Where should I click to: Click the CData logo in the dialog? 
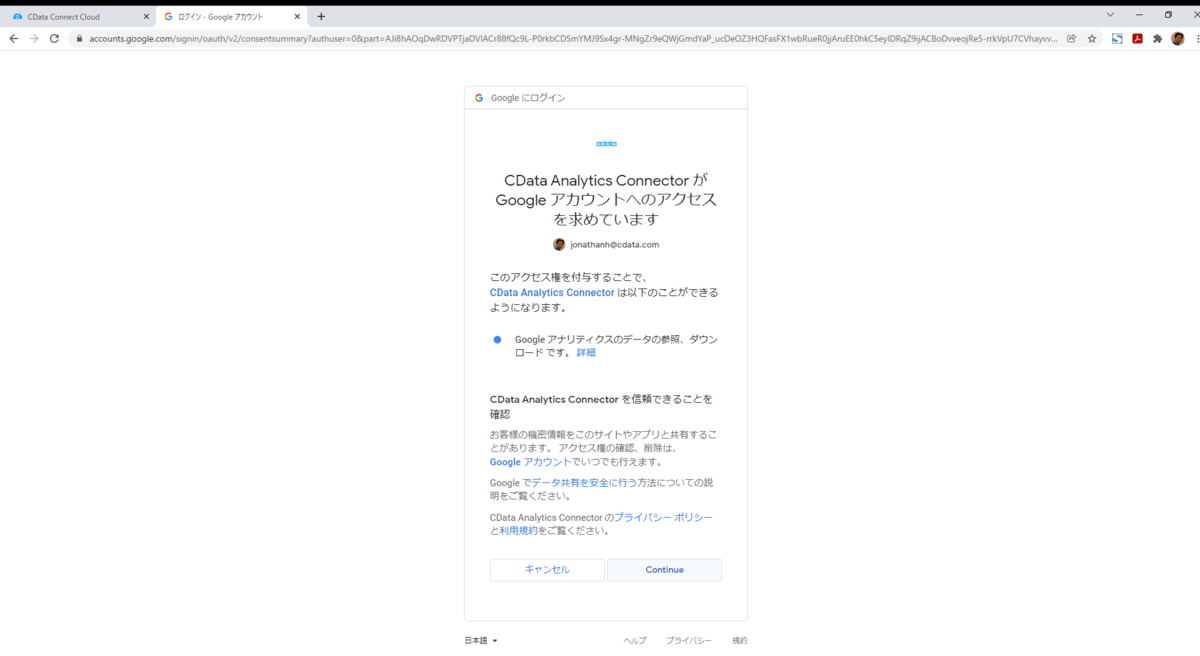click(606, 143)
